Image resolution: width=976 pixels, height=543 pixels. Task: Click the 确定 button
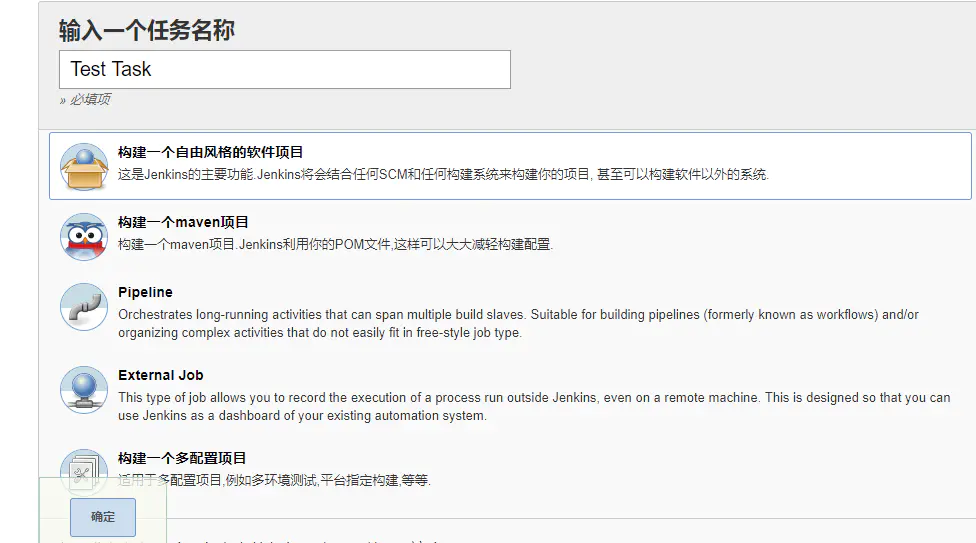[103, 517]
